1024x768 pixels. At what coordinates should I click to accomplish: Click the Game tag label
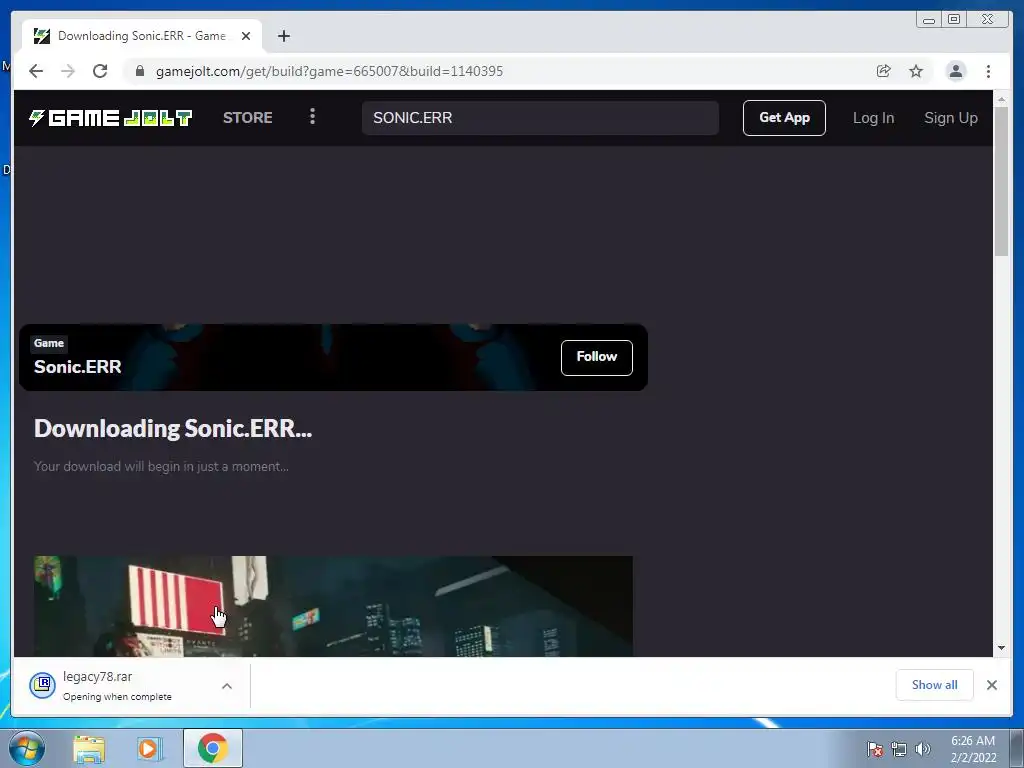click(x=49, y=343)
